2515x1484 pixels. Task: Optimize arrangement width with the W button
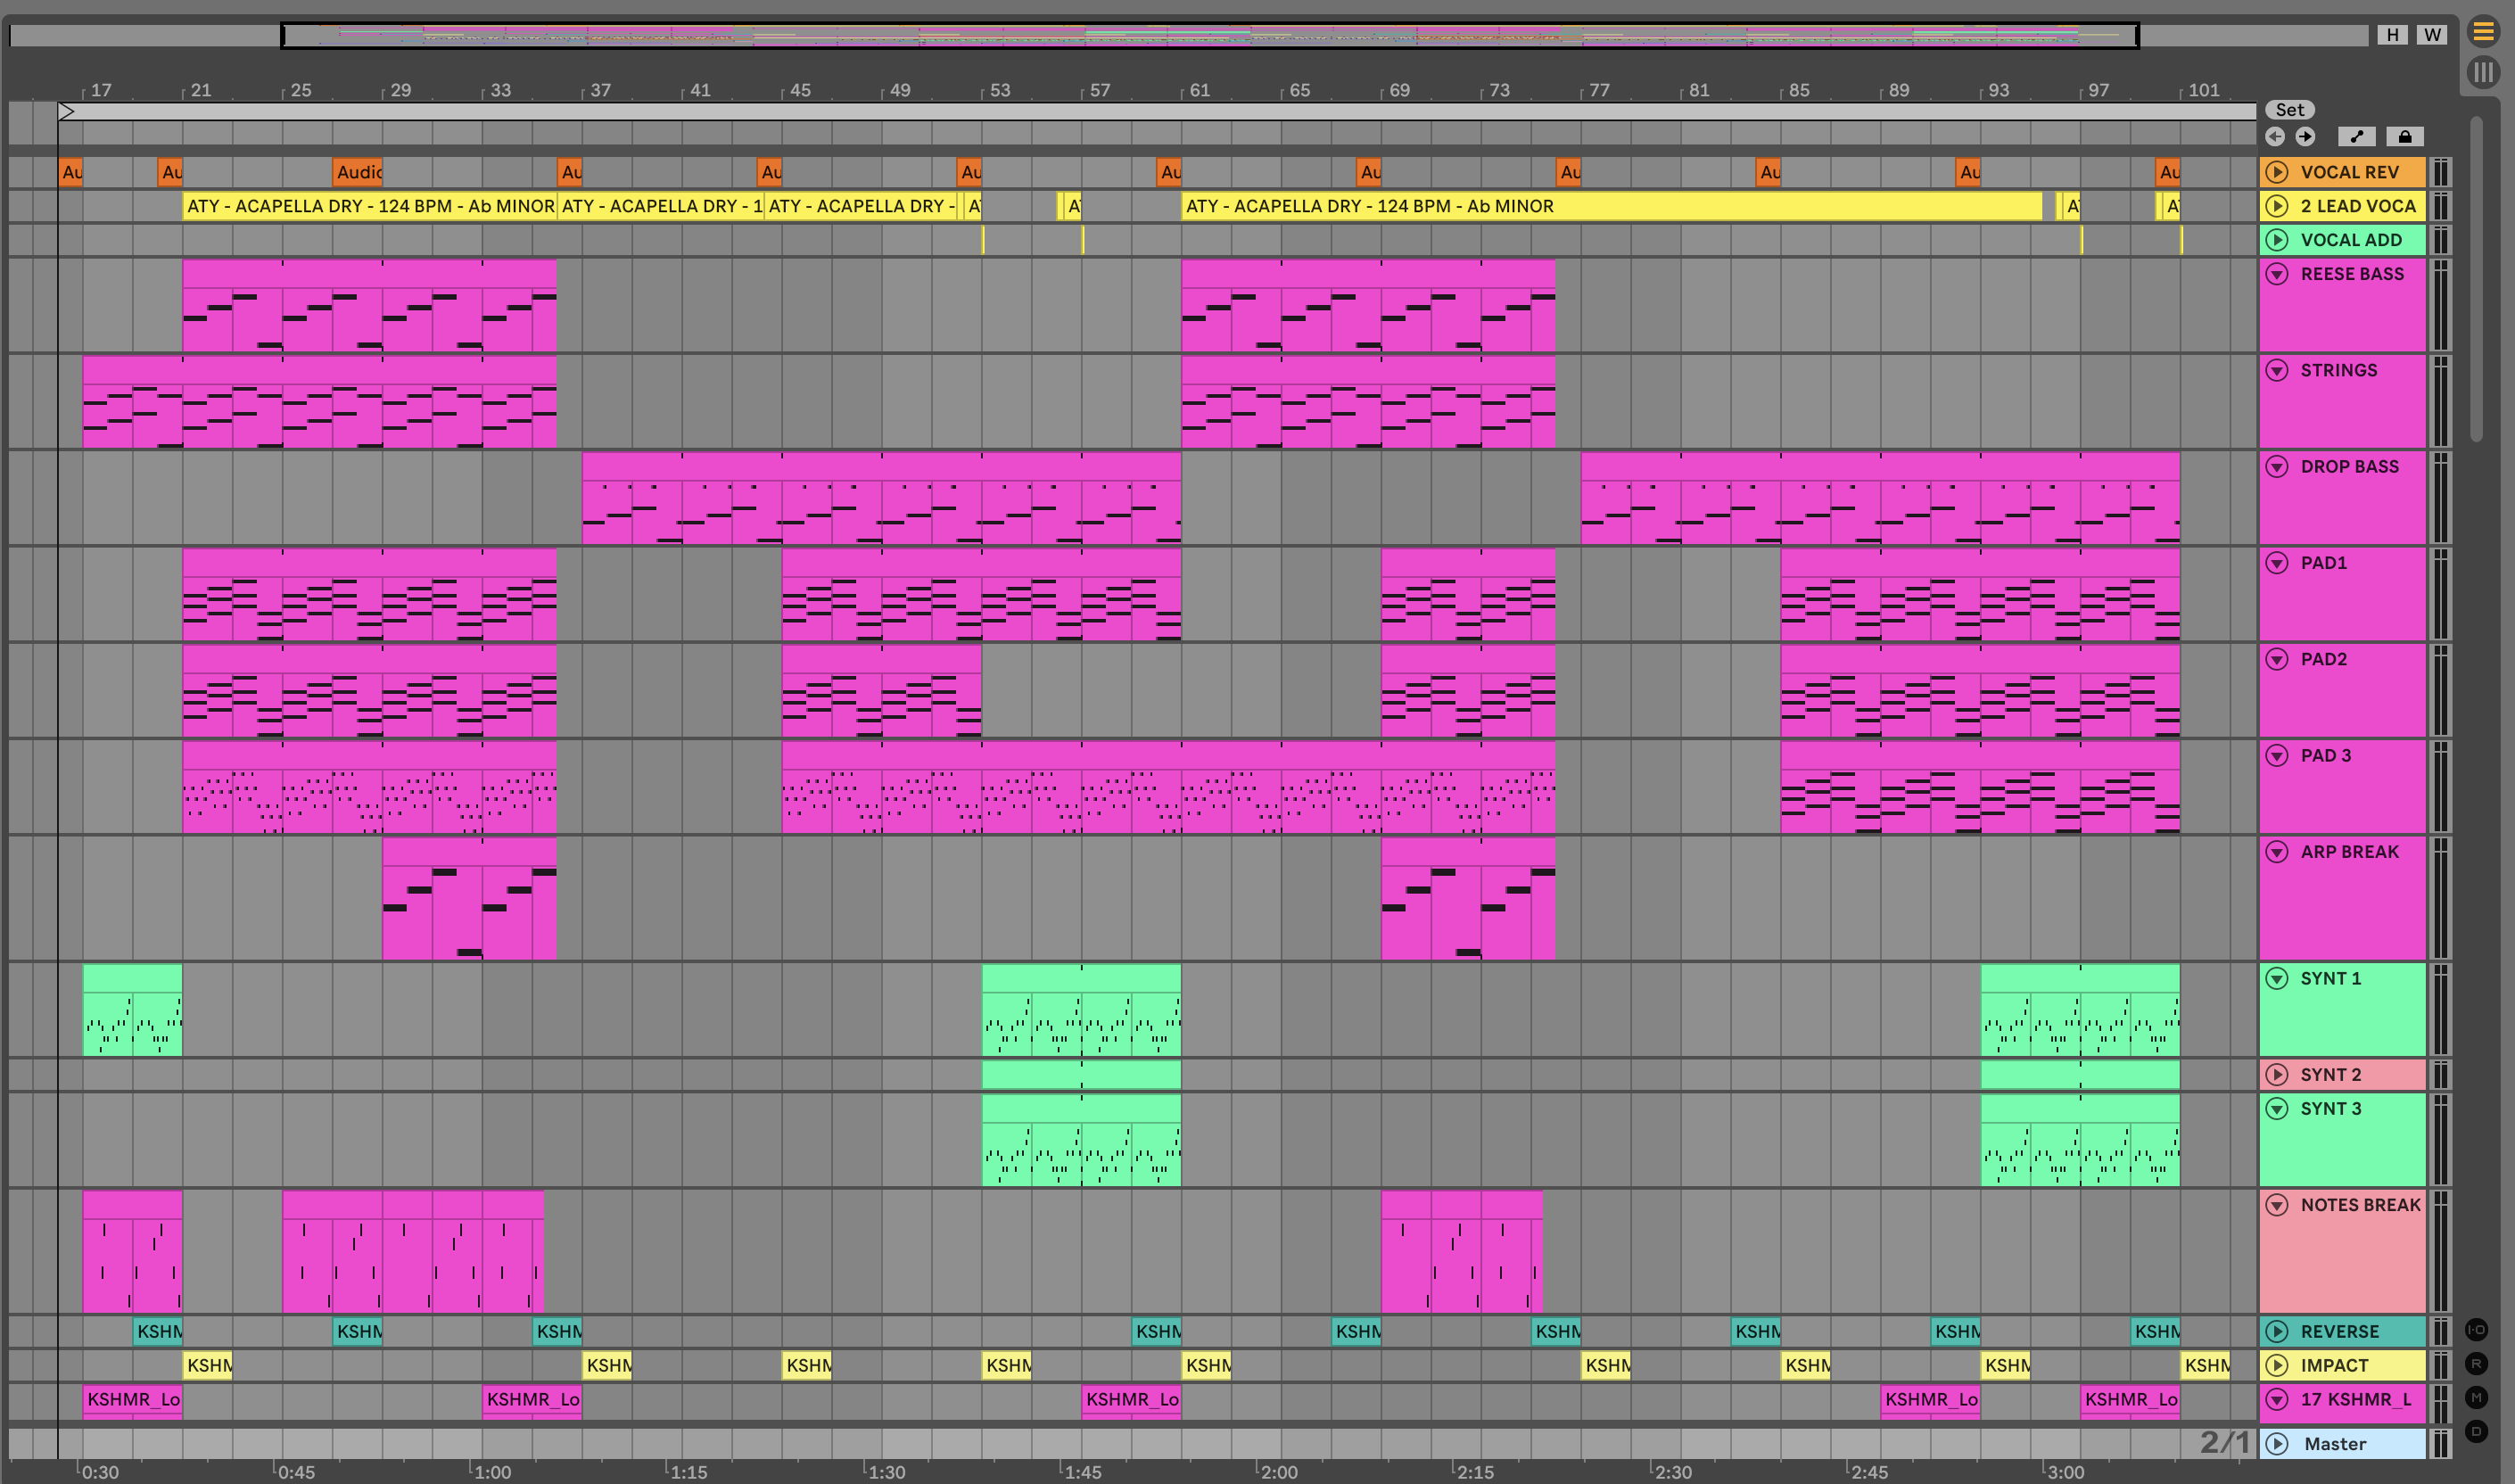[x=2432, y=35]
